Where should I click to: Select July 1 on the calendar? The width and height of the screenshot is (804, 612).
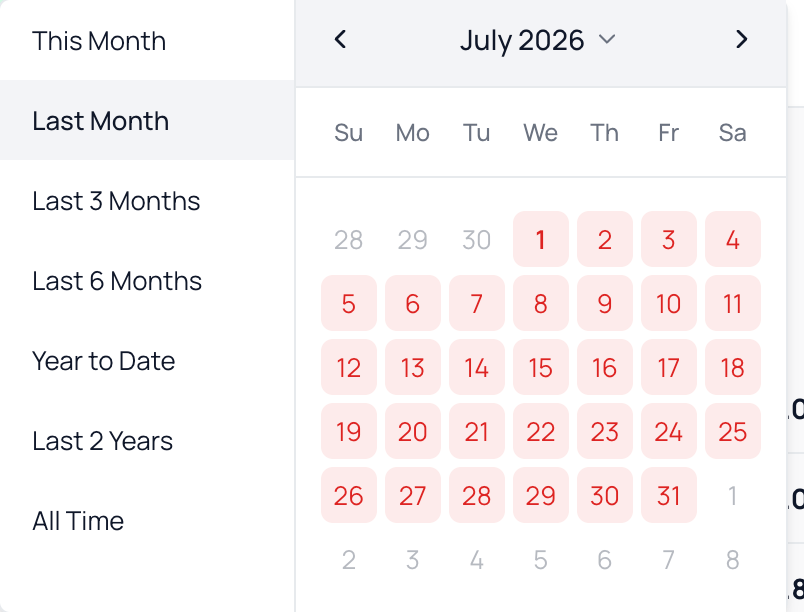540,239
